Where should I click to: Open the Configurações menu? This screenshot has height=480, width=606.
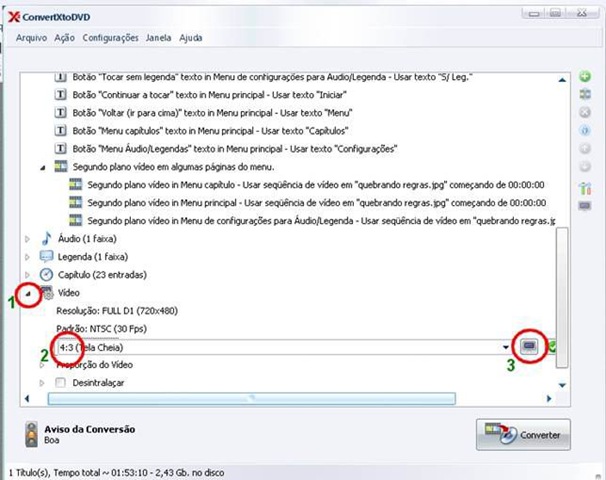click(111, 38)
